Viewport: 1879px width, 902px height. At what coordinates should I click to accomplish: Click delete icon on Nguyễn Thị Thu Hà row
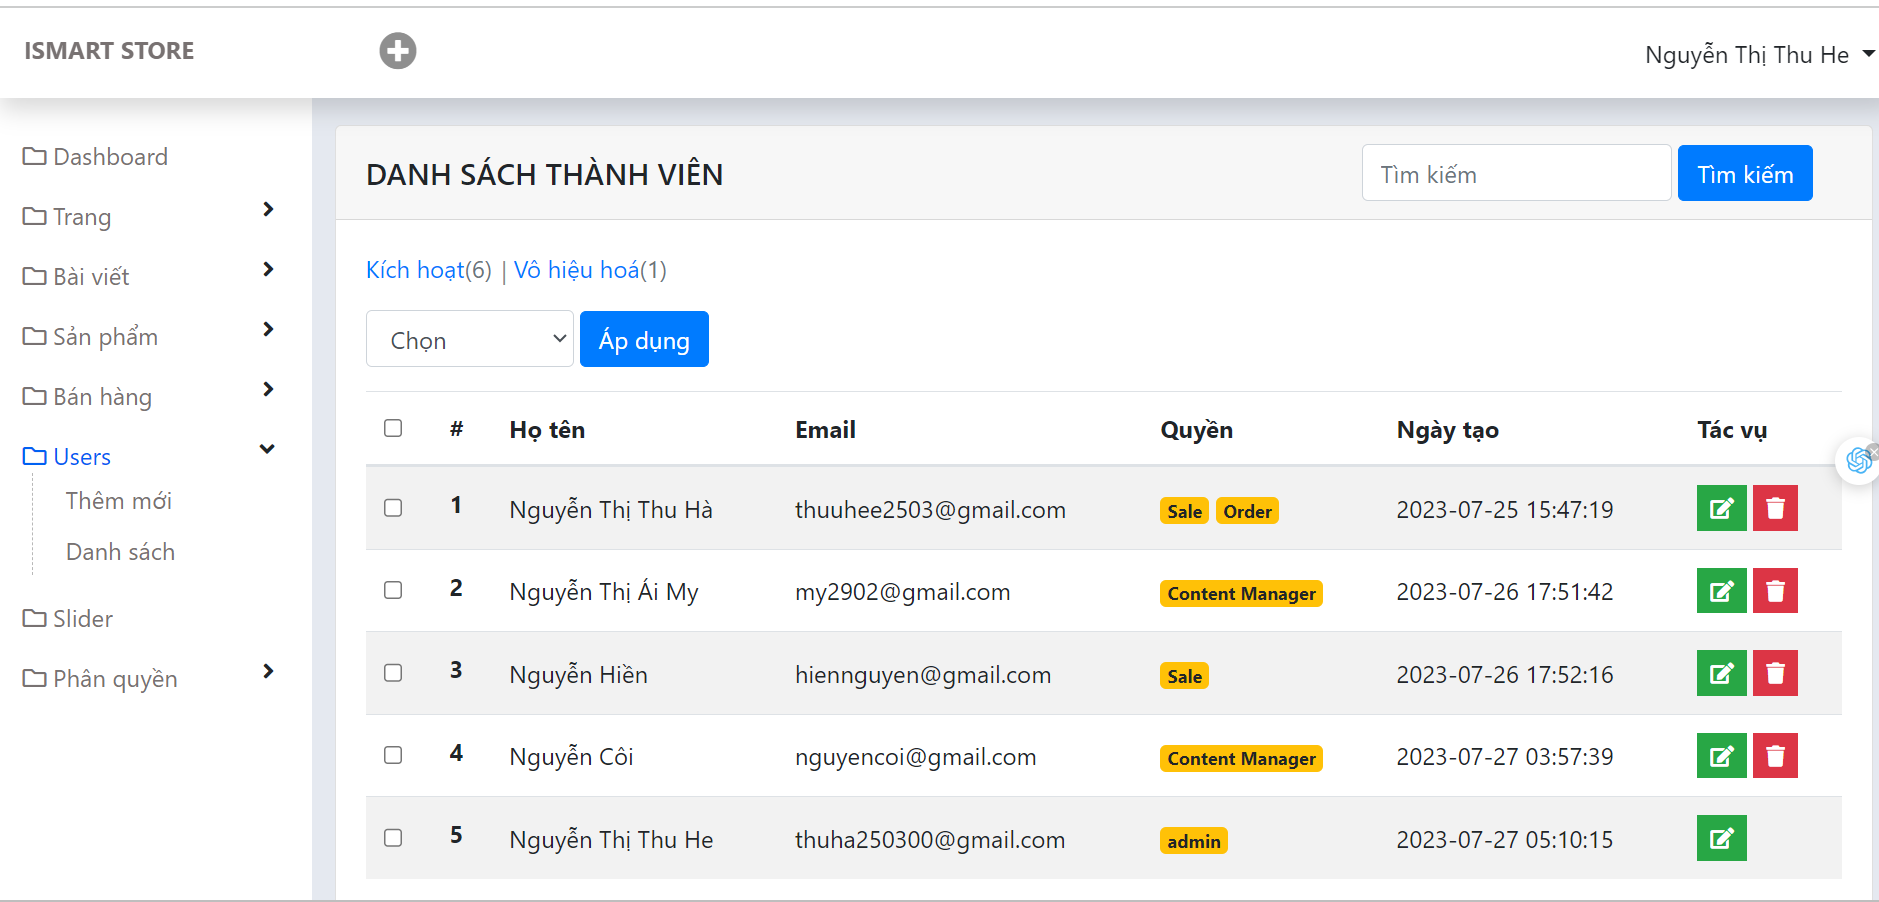pyautogui.click(x=1775, y=508)
